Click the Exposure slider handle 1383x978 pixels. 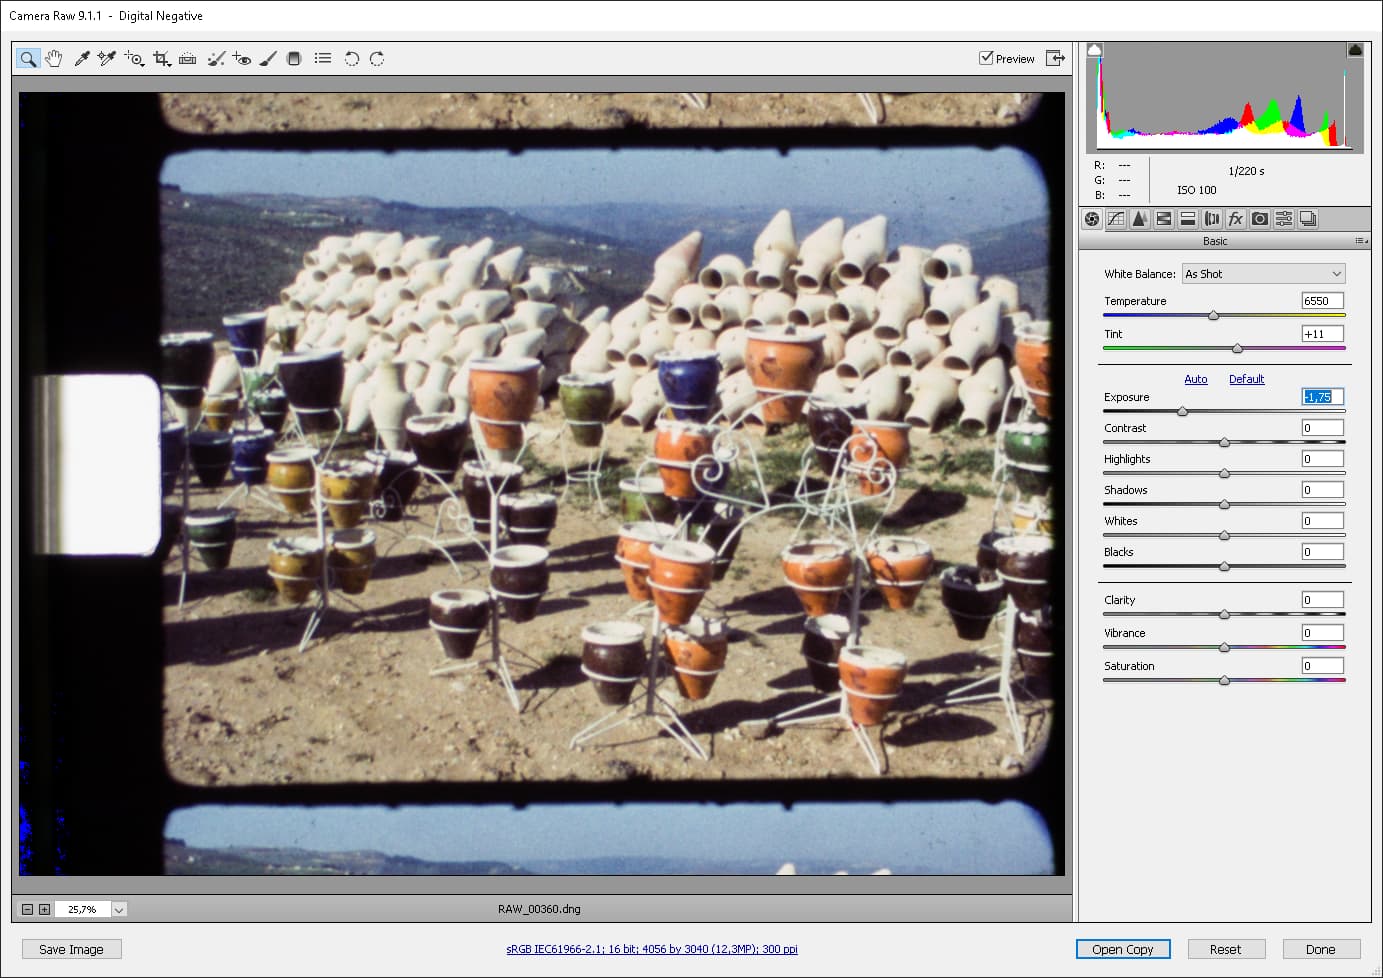click(1182, 411)
